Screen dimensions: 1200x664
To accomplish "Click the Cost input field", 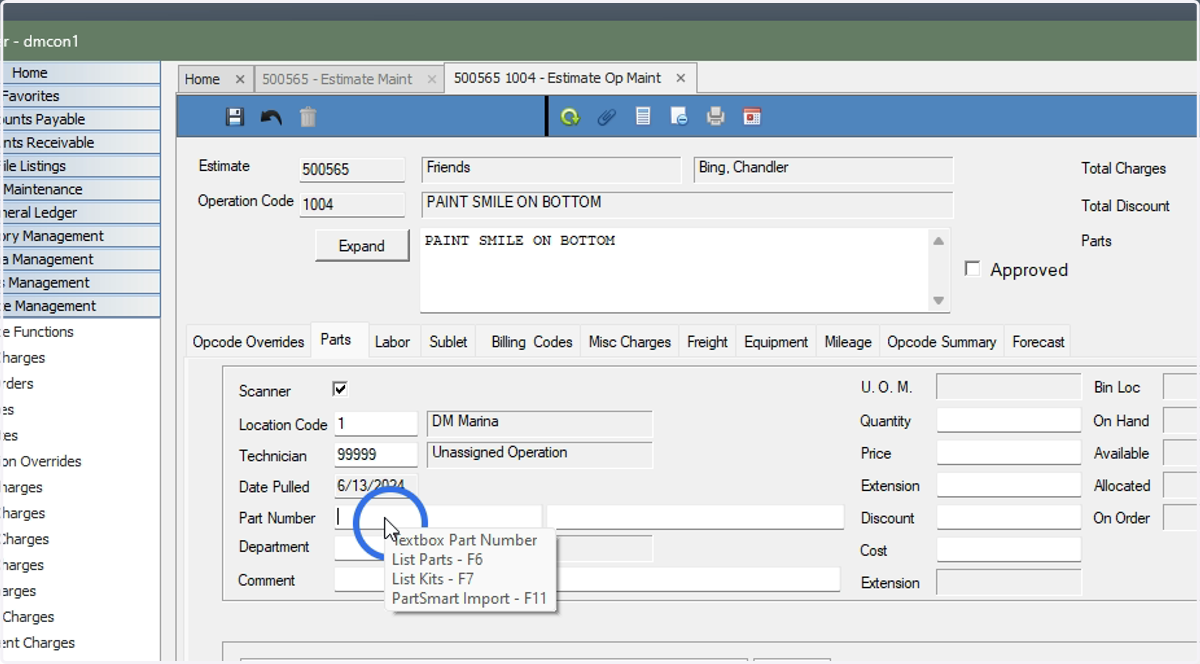I will pyautogui.click(x=1009, y=549).
